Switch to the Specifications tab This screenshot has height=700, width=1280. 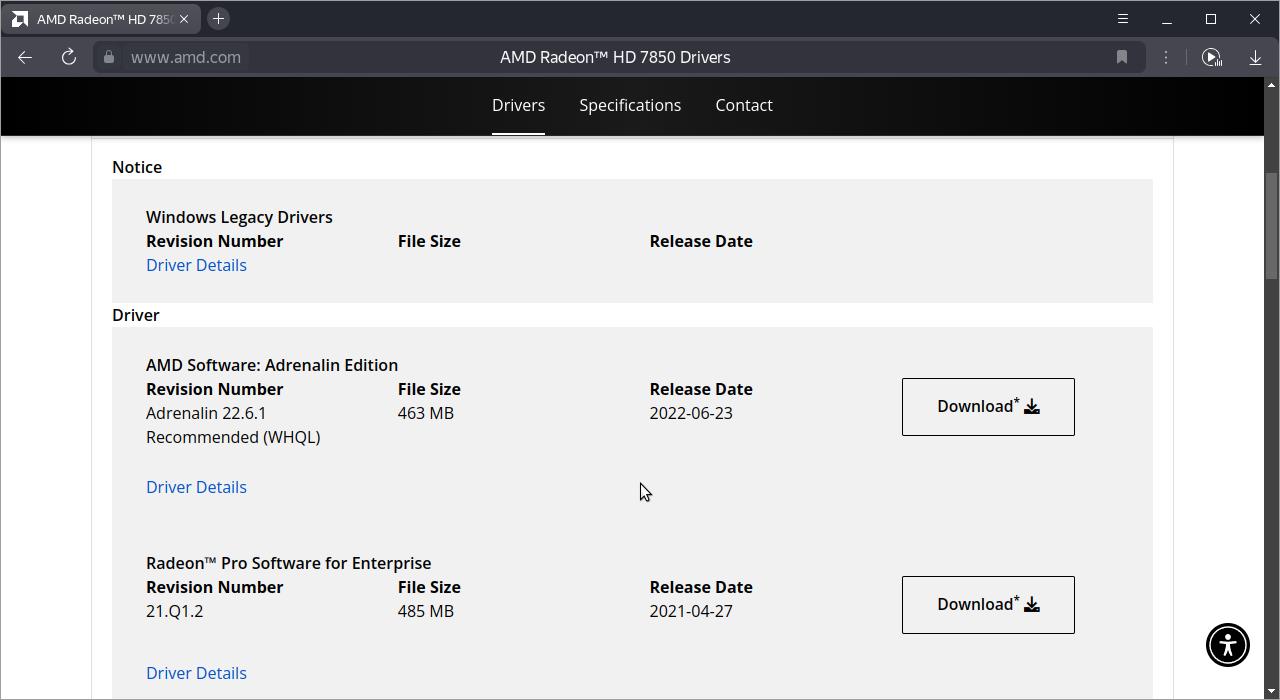click(630, 105)
